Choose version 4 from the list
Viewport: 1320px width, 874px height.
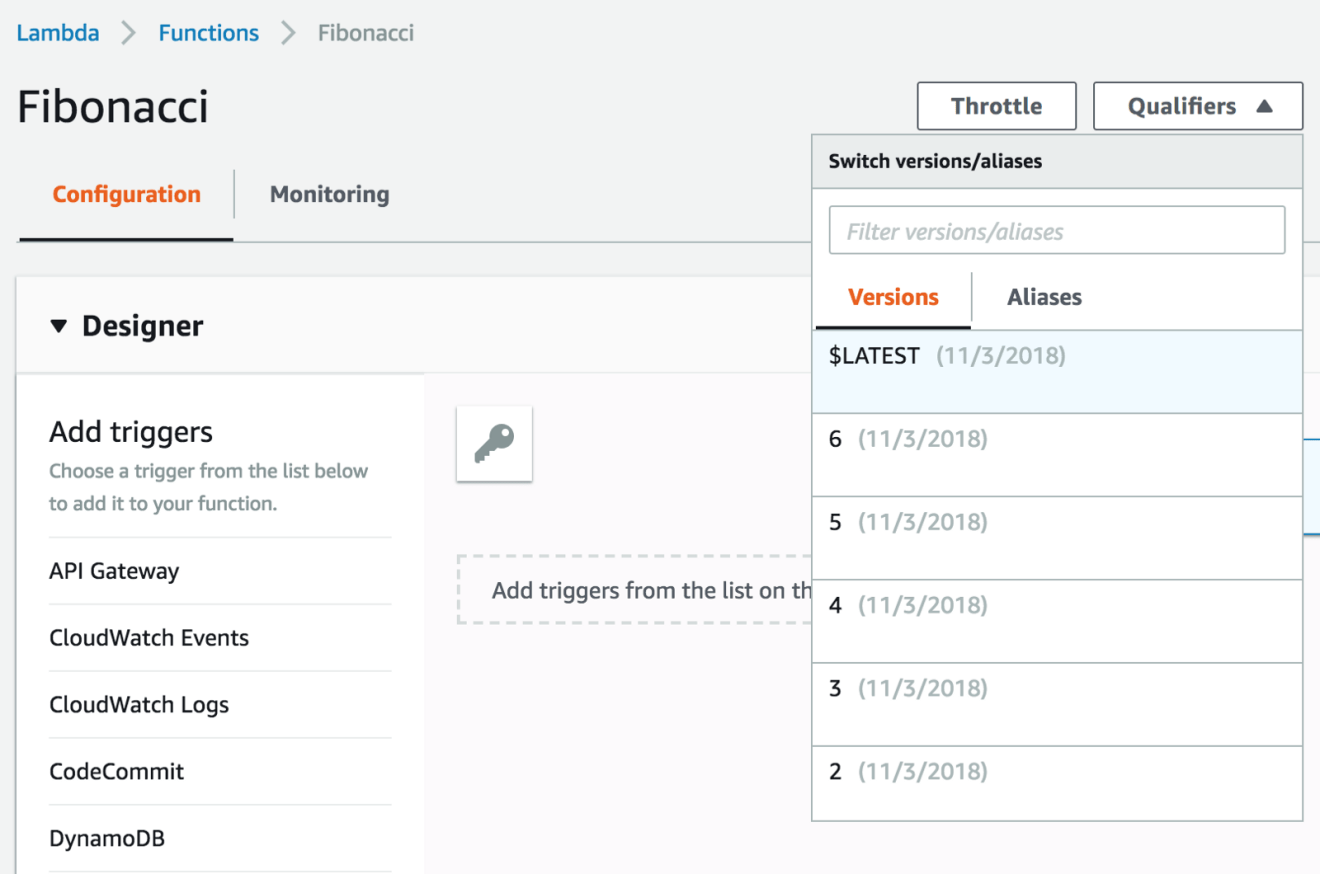1057,621
